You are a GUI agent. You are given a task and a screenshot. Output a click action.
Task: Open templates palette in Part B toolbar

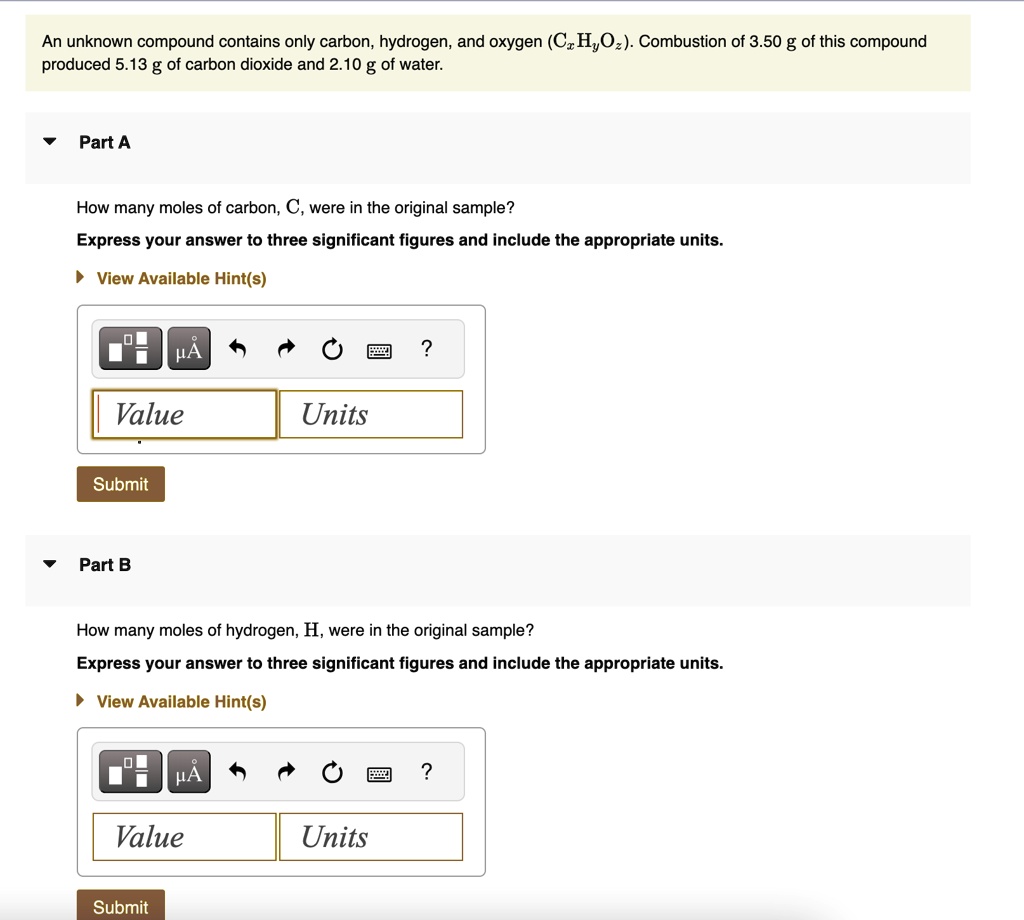(x=131, y=772)
